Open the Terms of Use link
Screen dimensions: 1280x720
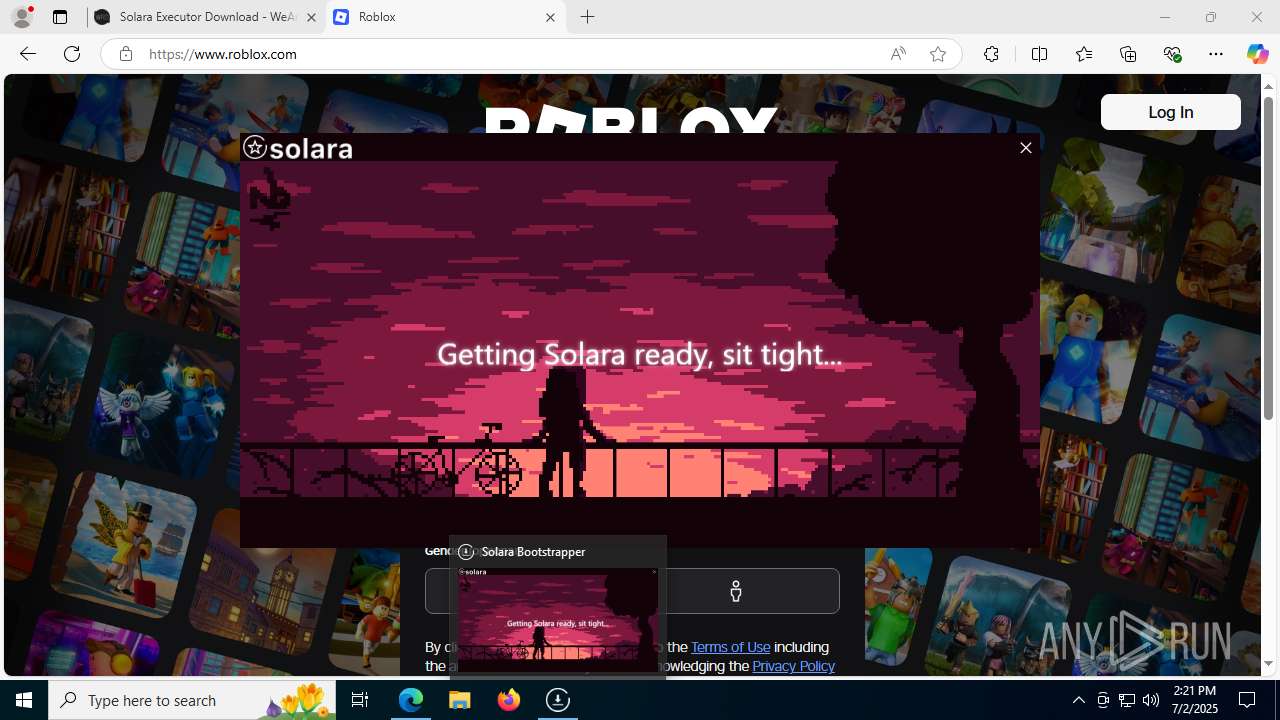730,647
